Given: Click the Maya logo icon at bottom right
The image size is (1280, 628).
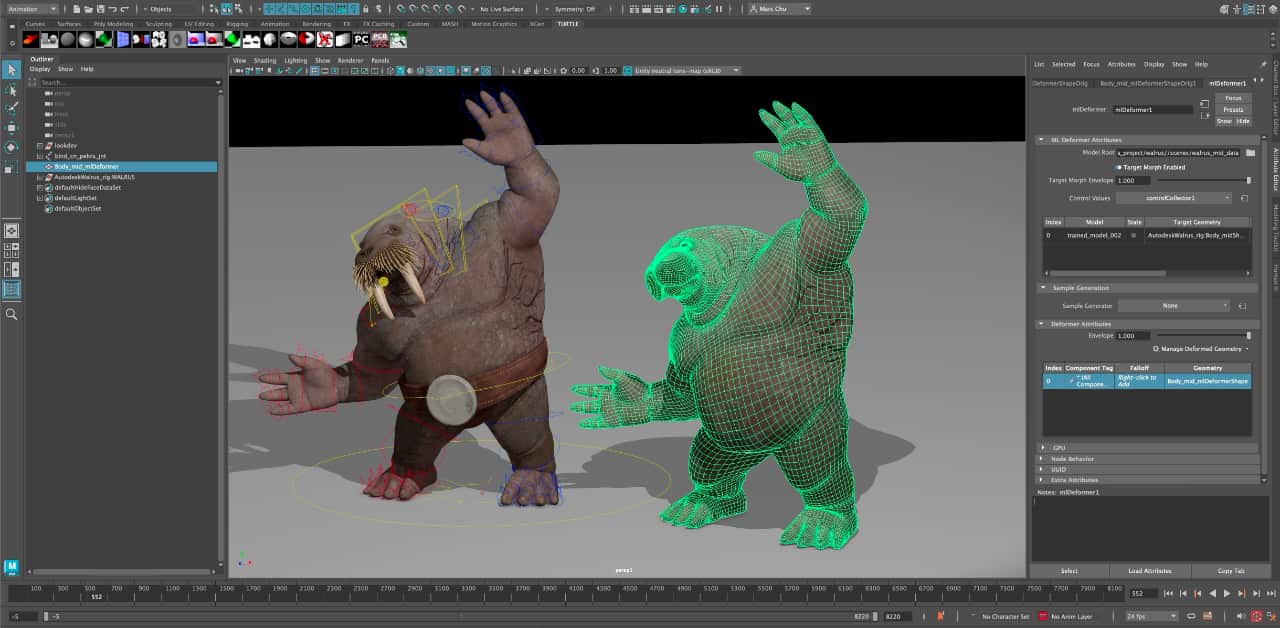Looking at the screenshot, I should pos(12,566).
